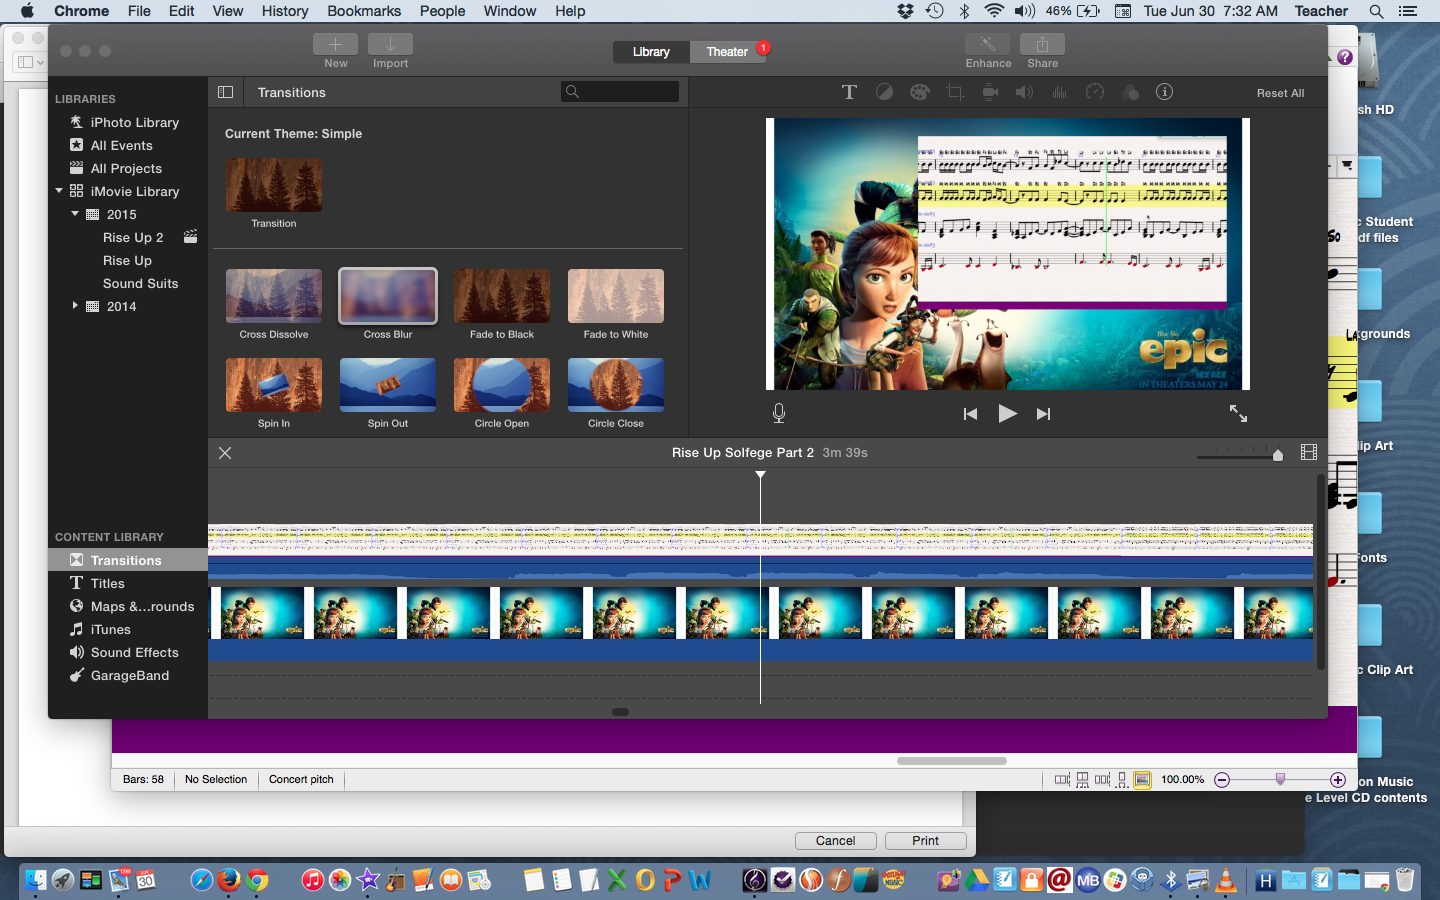Viewport: 1440px width, 900px height.
Task: Show clip information with the info icon
Action: coord(1164,92)
